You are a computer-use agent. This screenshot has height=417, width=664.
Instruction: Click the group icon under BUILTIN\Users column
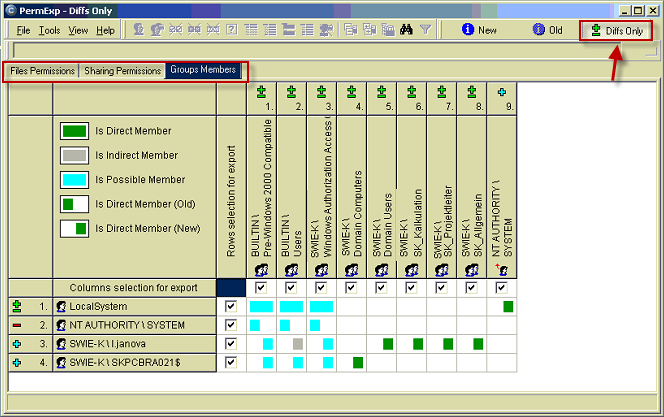[291, 270]
